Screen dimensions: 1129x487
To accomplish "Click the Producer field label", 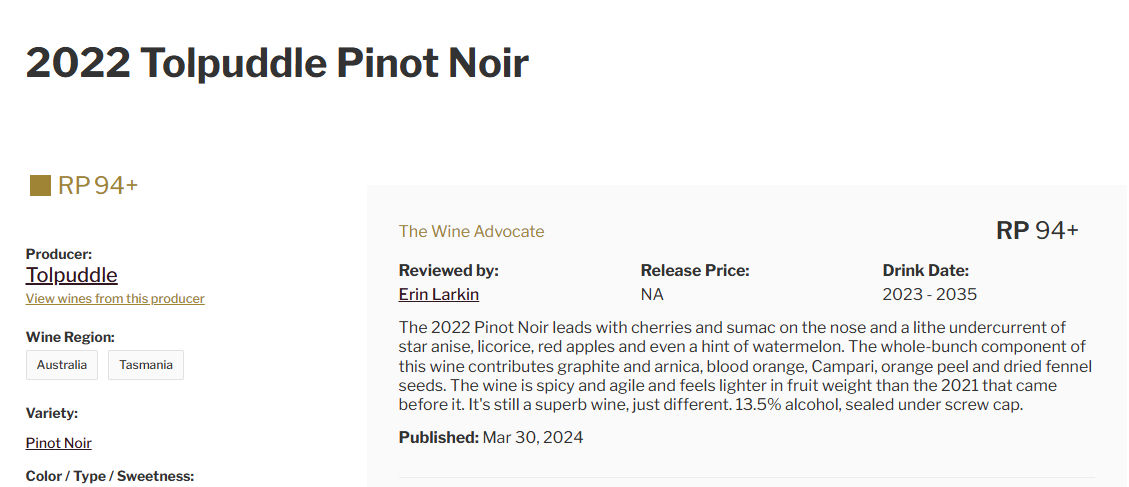I will click(59, 254).
